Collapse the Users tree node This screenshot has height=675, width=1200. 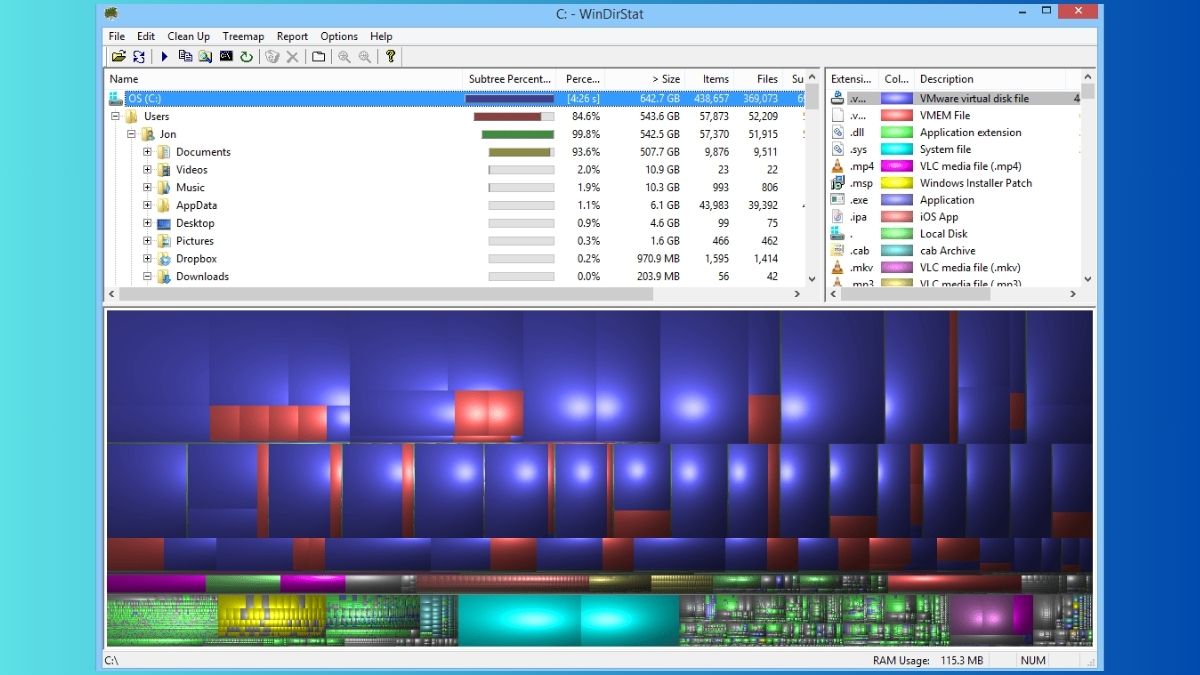(x=115, y=116)
